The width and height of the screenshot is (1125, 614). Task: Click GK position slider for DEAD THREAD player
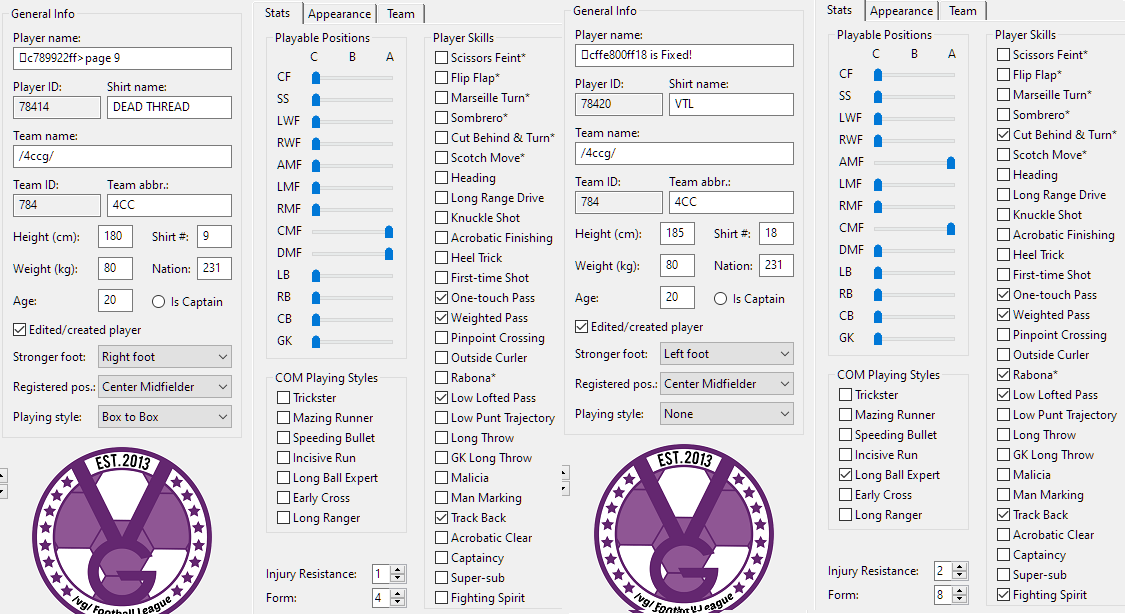[x=352, y=341]
